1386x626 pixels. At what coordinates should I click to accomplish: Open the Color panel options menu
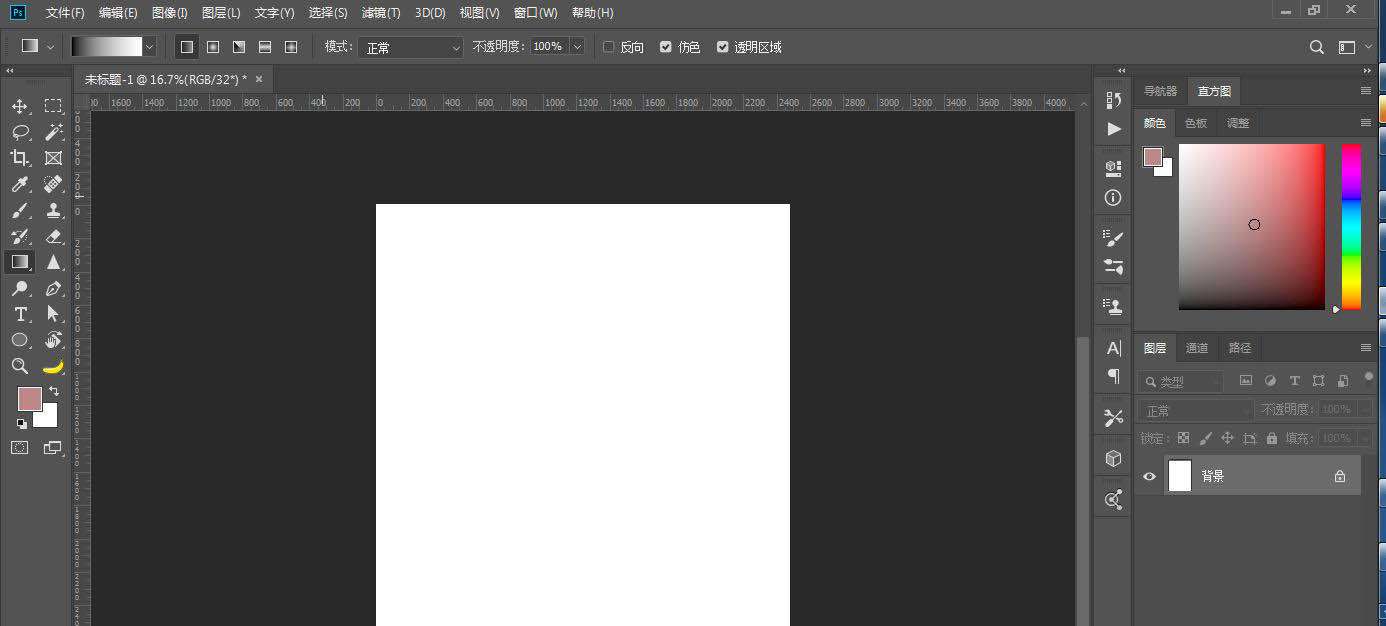[1366, 123]
